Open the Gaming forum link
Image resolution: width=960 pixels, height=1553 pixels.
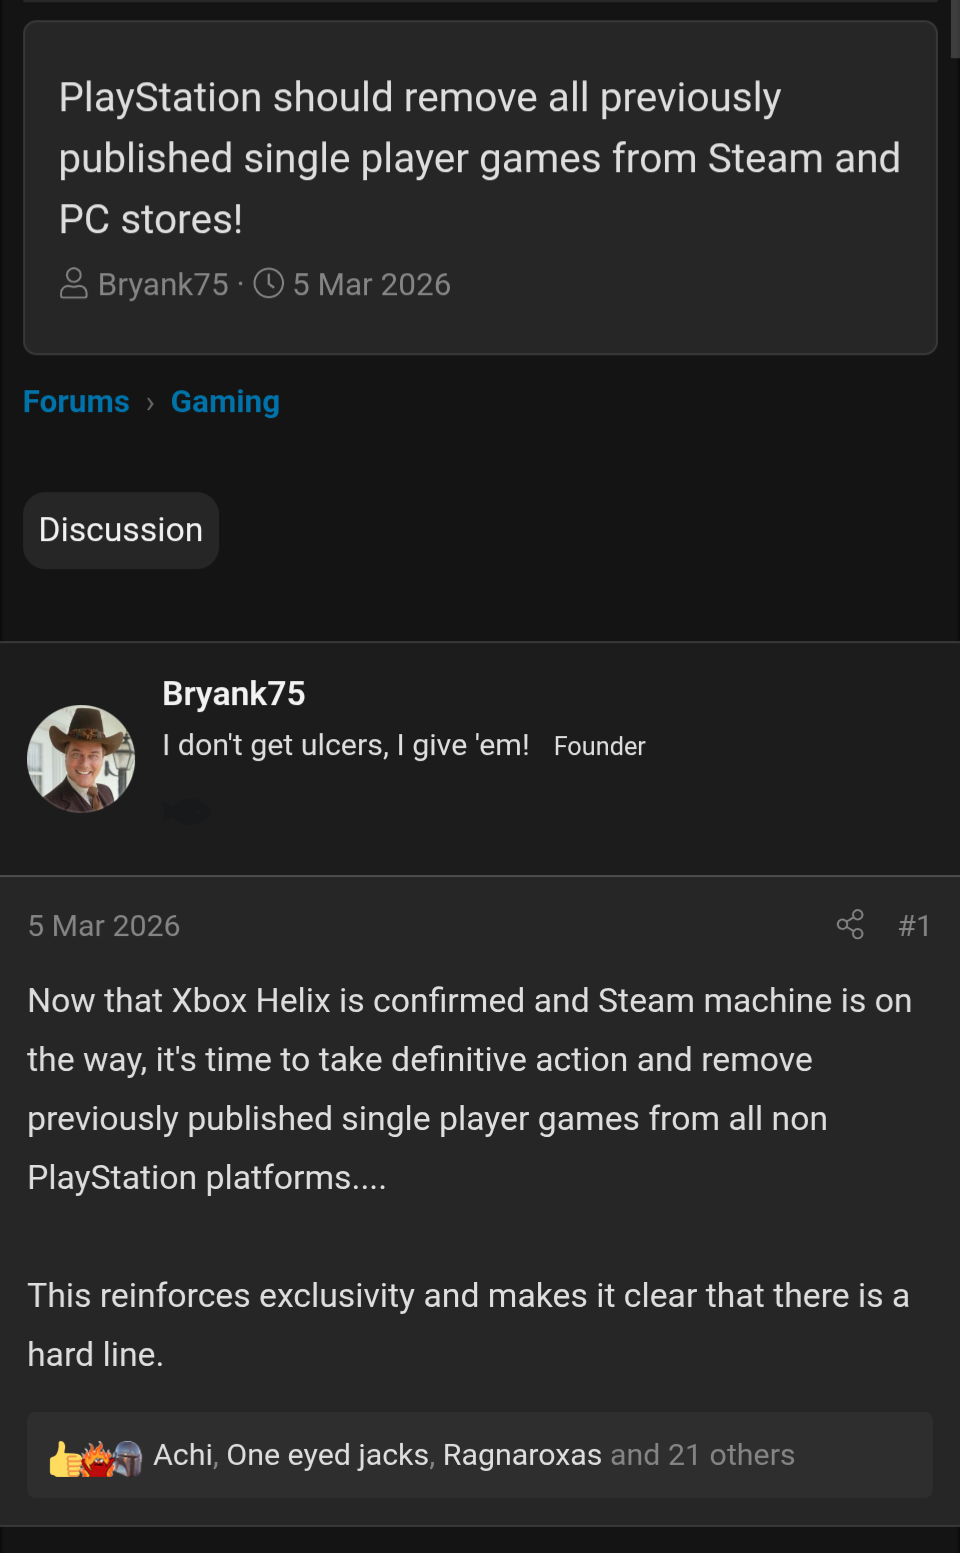225,401
